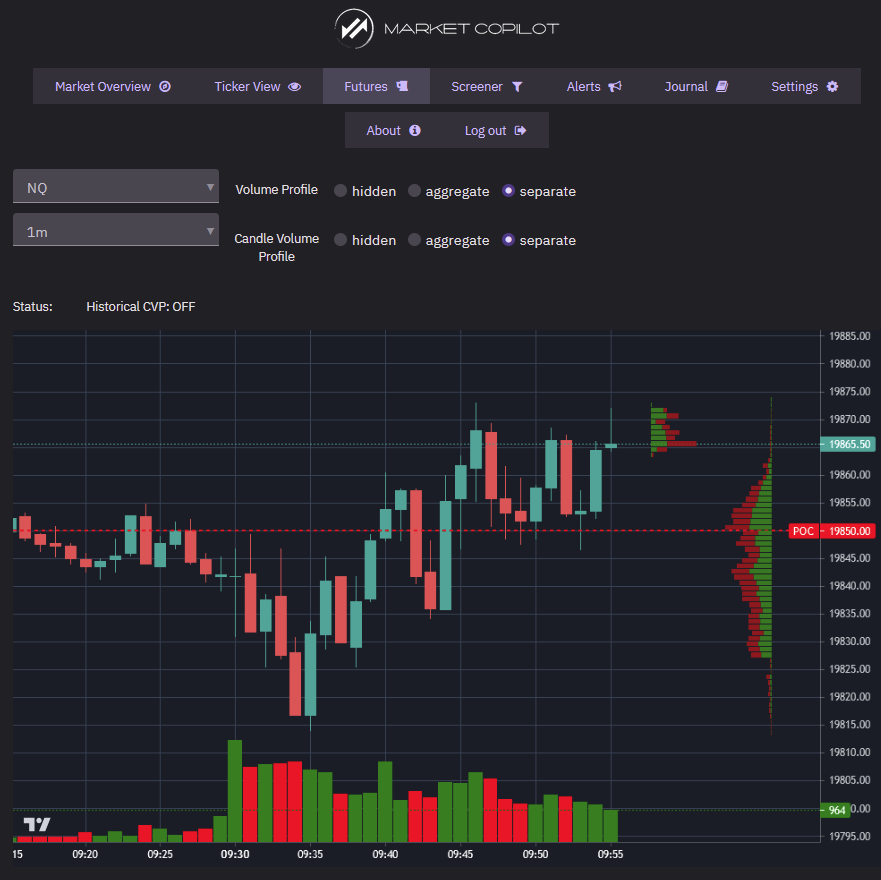Screen dimensions: 881x880
Task: Set Candle Volume Profile to aggregate
Action: coord(414,239)
